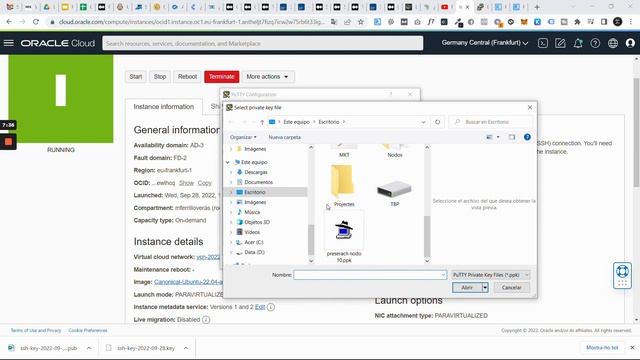Image resolution: width=640 pixels, height=360 pixels.
Task: Open the file dialog blue help icon
Action: 527,137
